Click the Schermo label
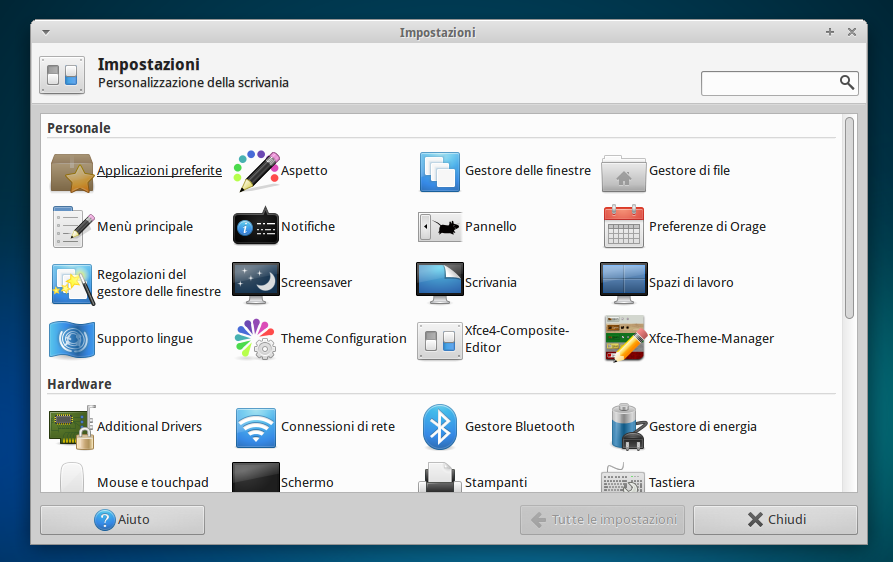Viewport: 893px width, 562px height. pos(308,482)
